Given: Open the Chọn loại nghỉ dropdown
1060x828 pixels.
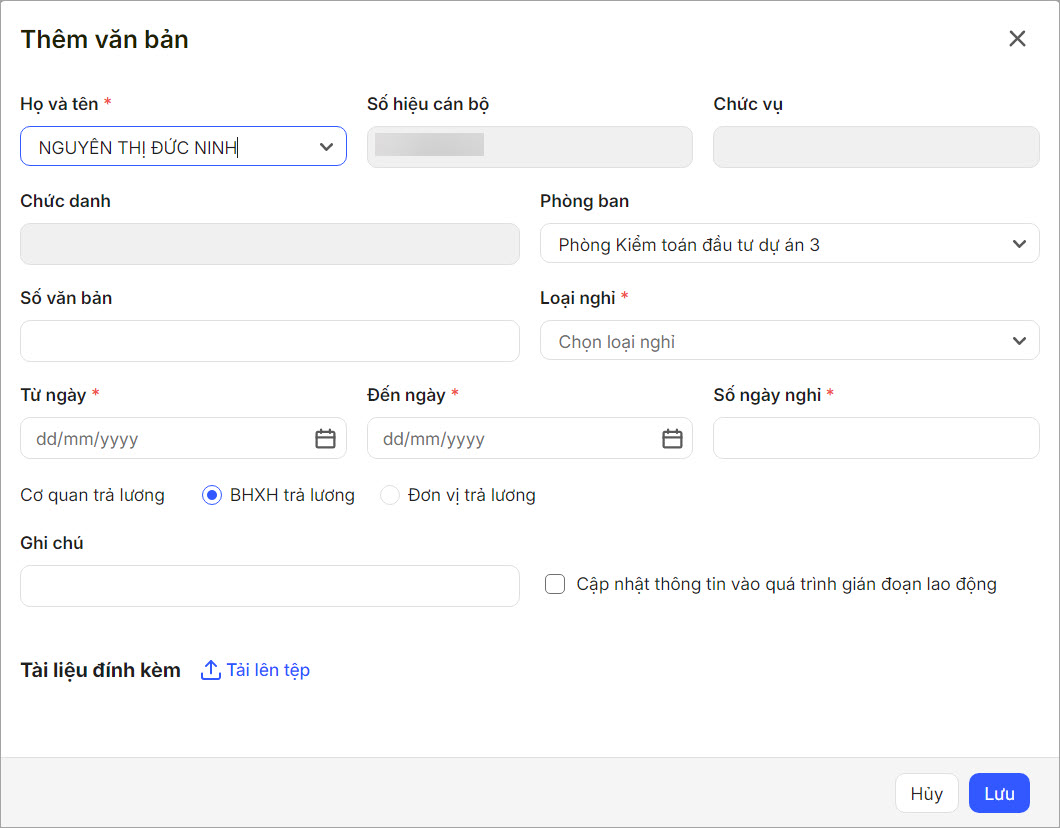Looking at the screenshot, I should tap(789, 341).
